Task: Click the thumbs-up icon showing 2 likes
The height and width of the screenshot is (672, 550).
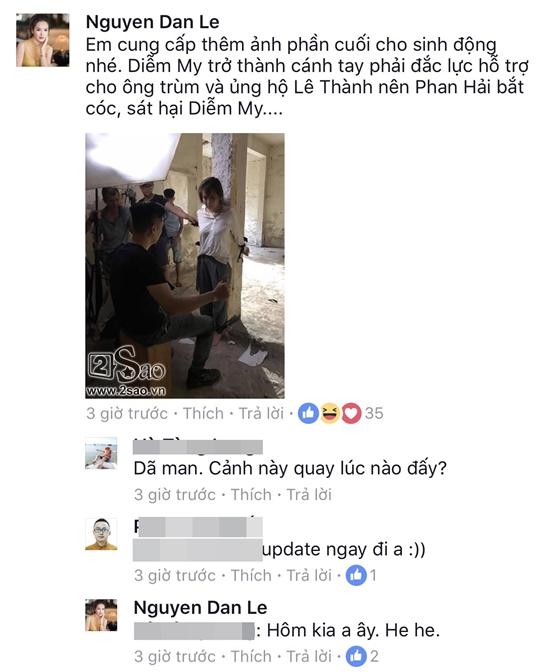Action: [356, 656]
